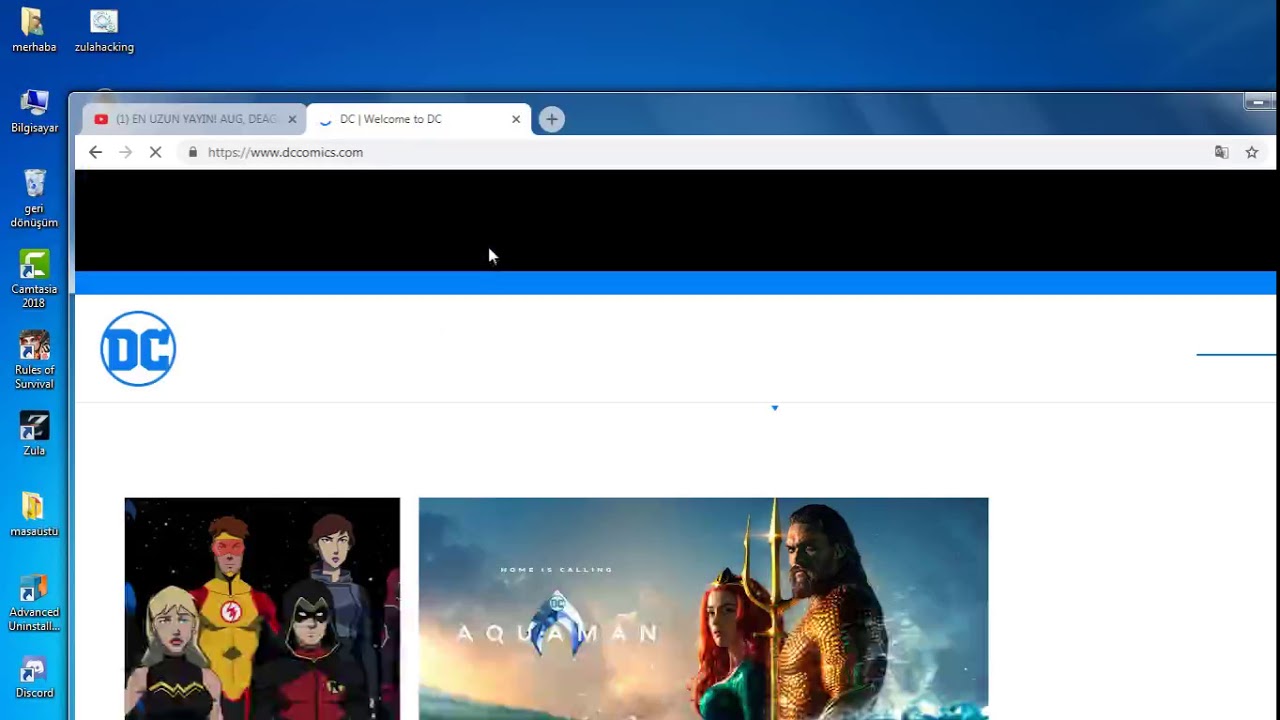Minimize the browser window
This screenshot has height=720, width=1280.
coord(1257,101)
